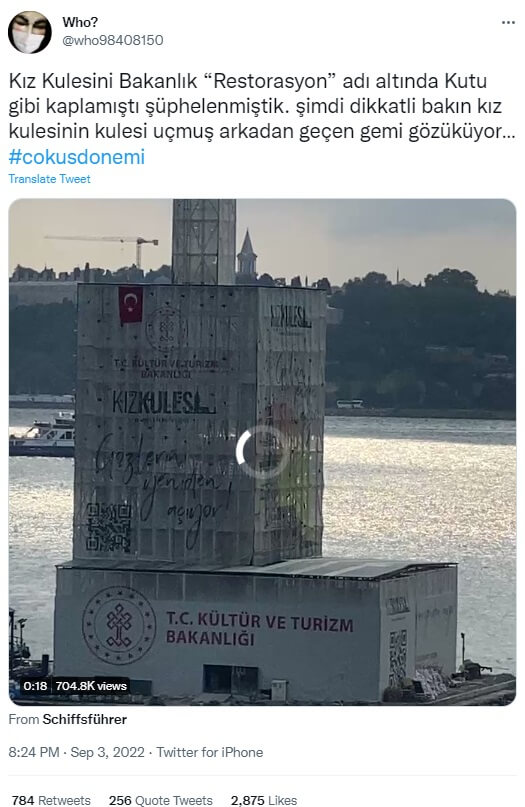Open the @who98408150 handle

click(113, 40)
